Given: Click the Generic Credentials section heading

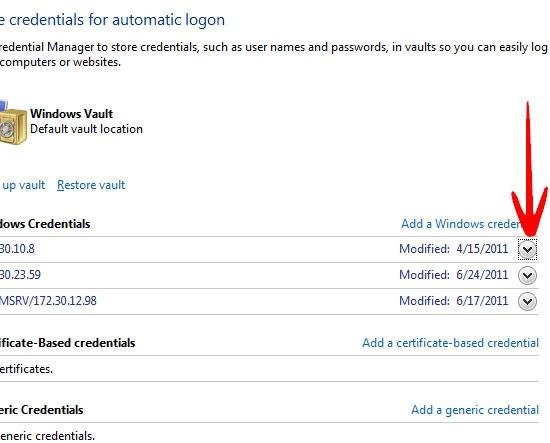Looking at the screenshot, I should click(x=41, y=410).
